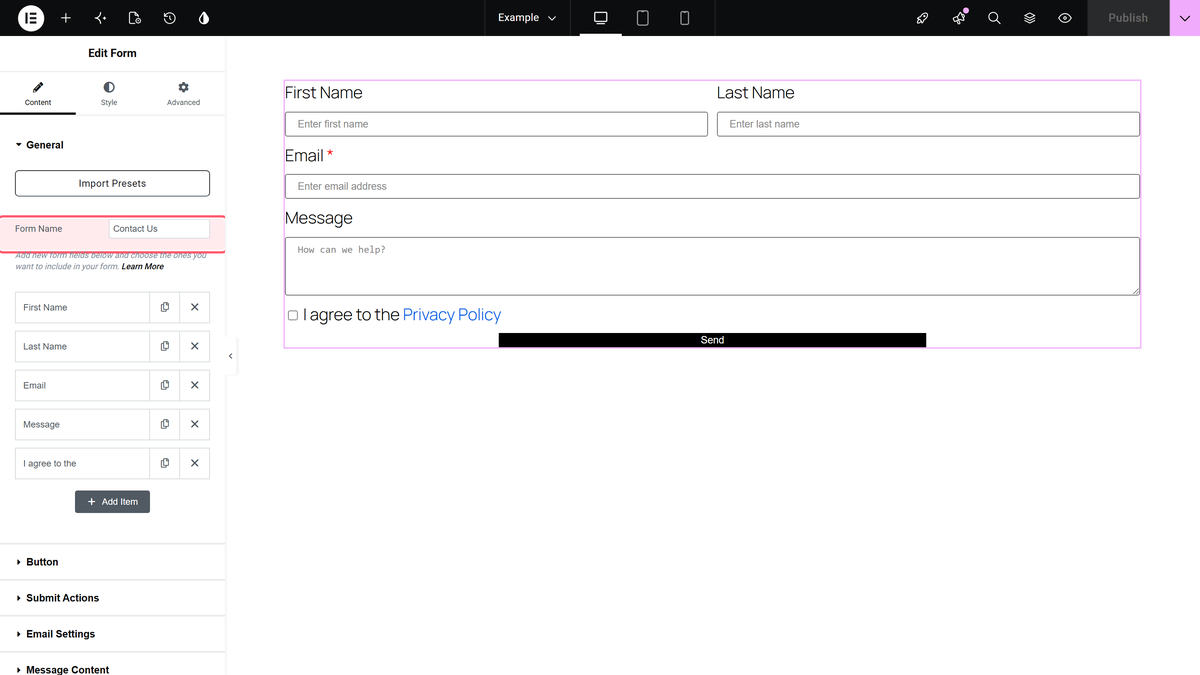Switch to the Style tab

point(109,93)
